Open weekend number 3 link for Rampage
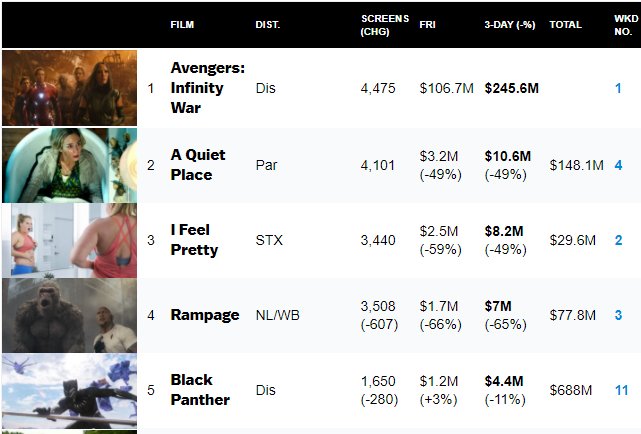The image size is (641, 434). [618, 315]
